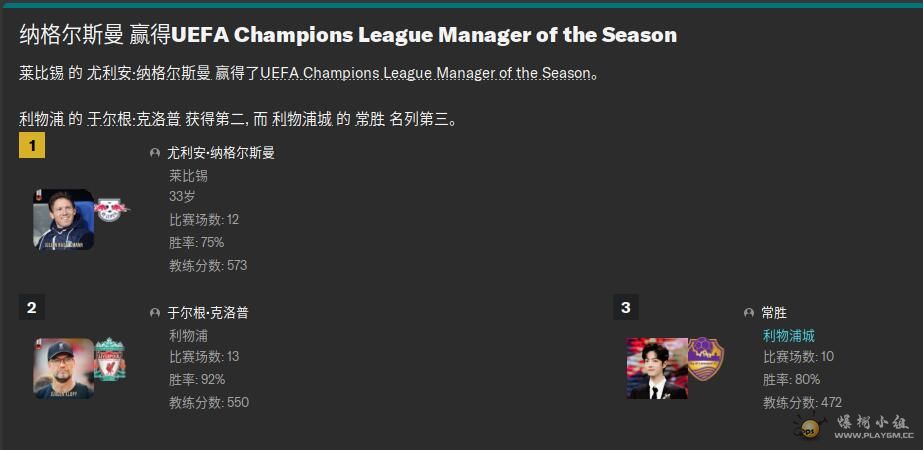Click person icon beside 尤利安·纳格尔斯曼
The height and width of the screenshot is (450, 923).
point(155,153)
